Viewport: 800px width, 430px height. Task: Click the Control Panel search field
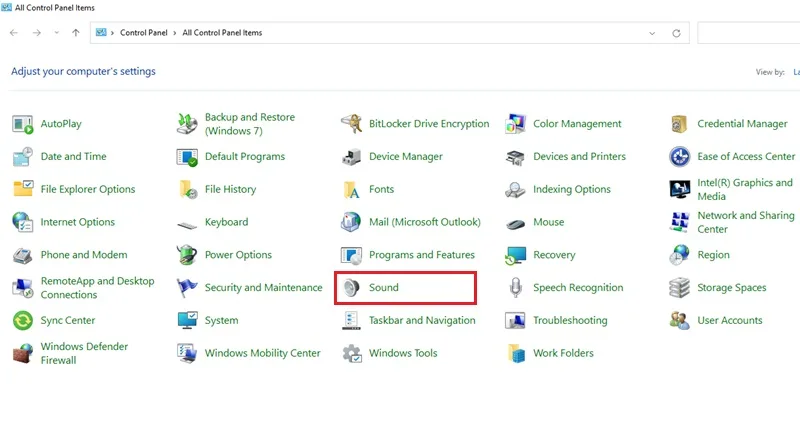748,33
